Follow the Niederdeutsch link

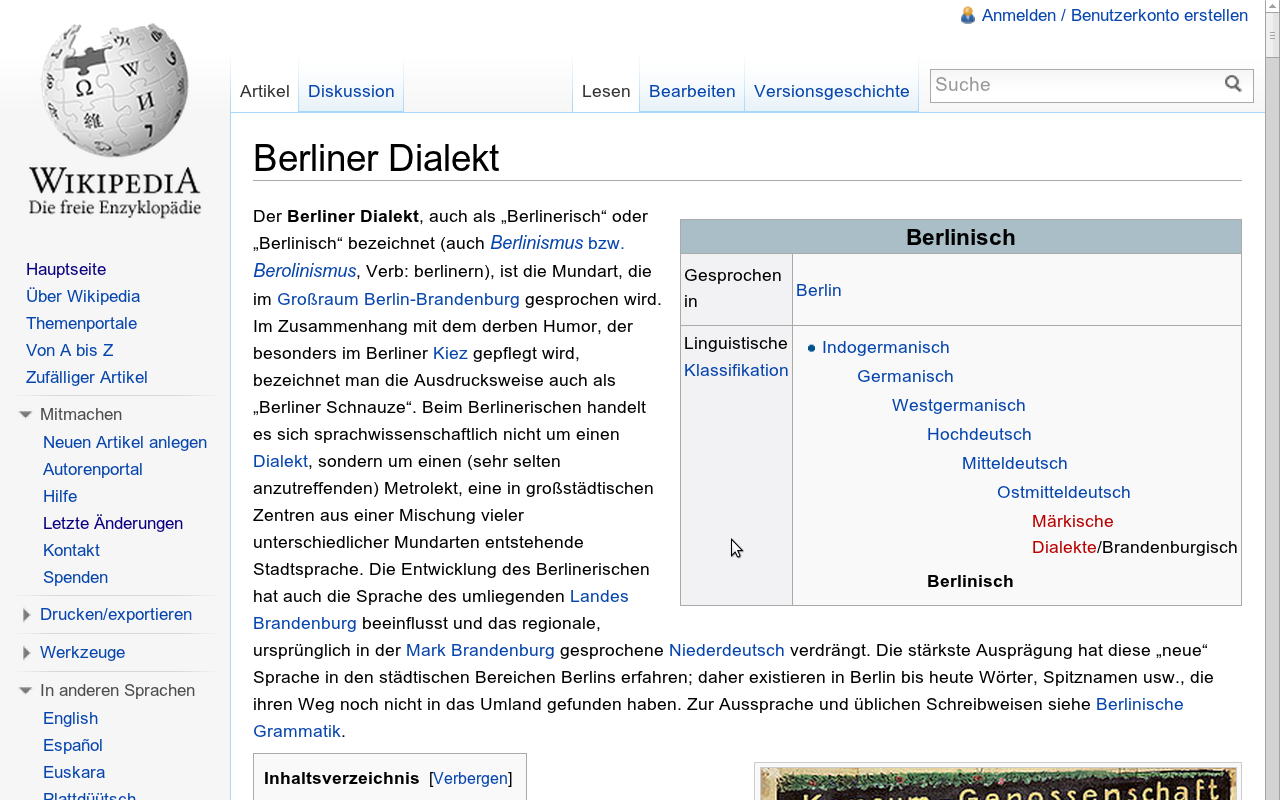click(727, 650)
